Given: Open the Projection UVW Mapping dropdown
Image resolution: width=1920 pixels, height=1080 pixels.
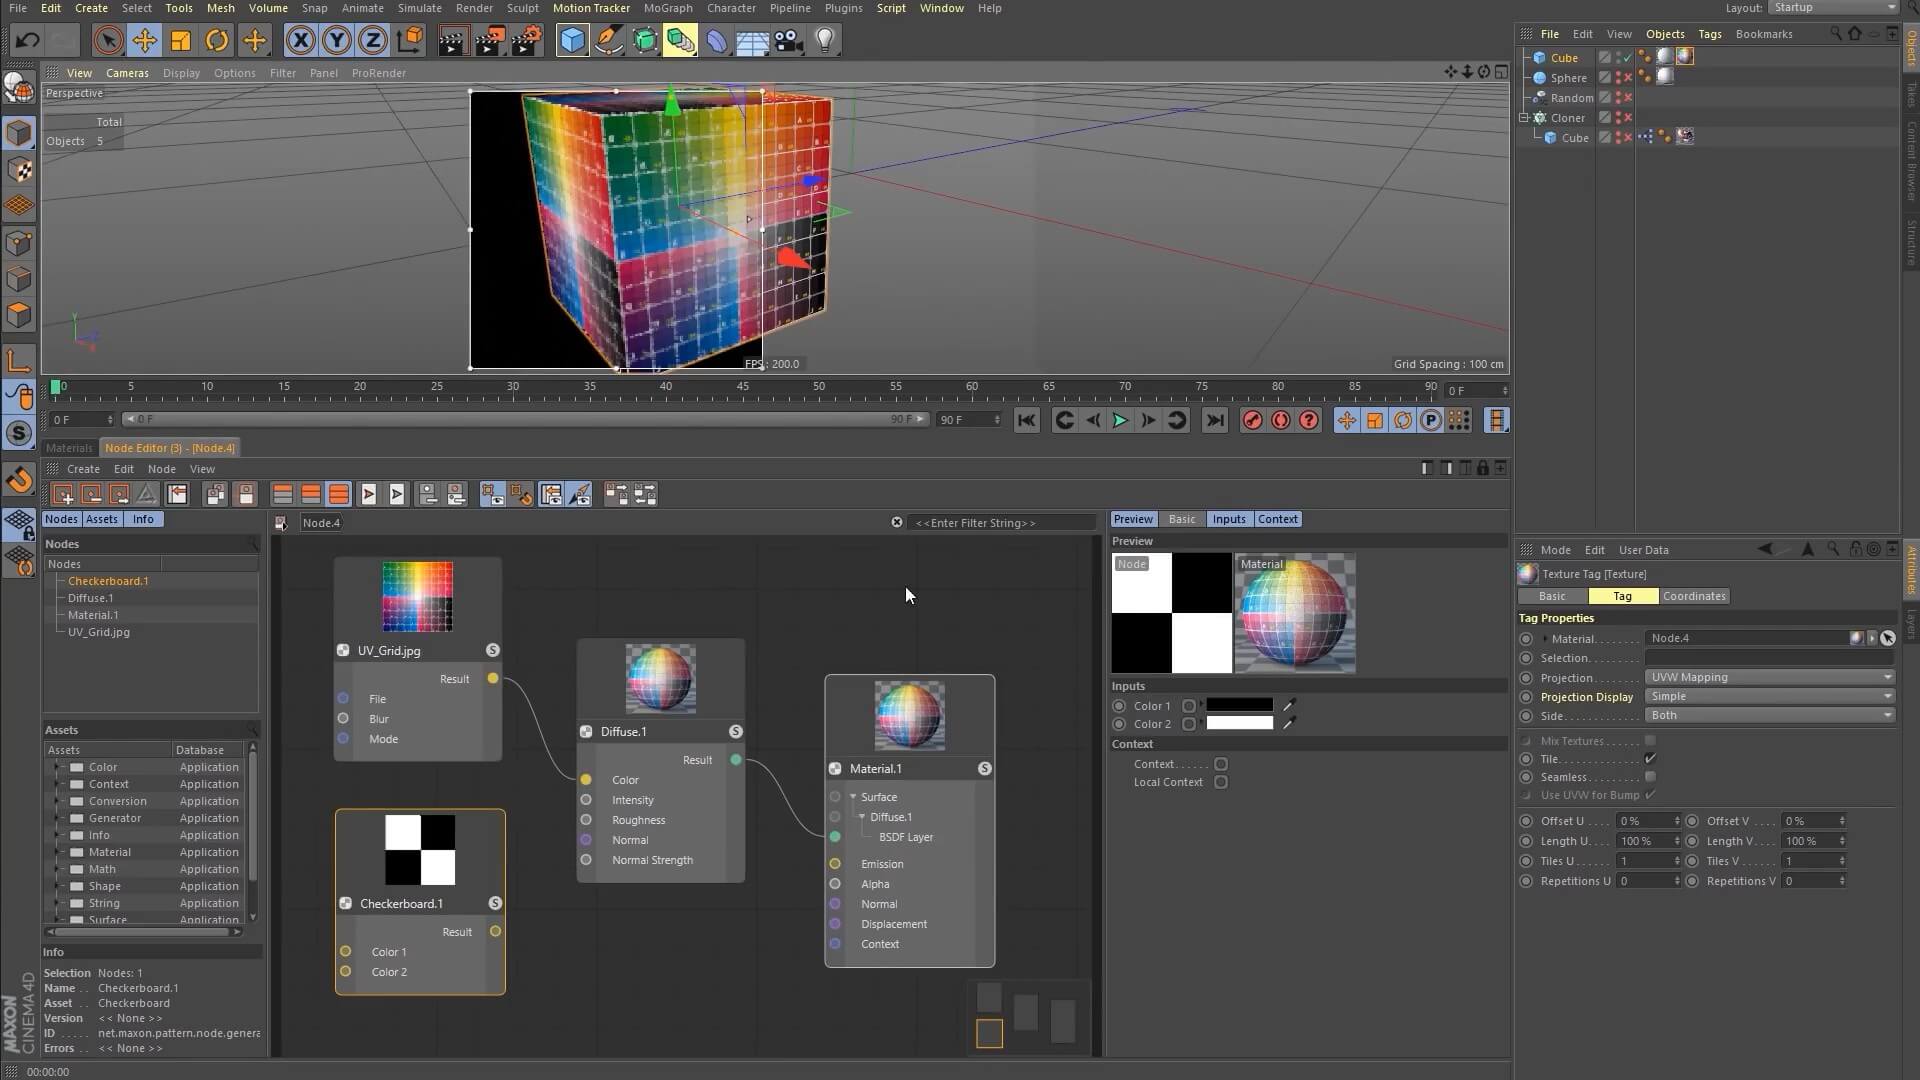Looking at the screenshot, I should coord(1769,677).
